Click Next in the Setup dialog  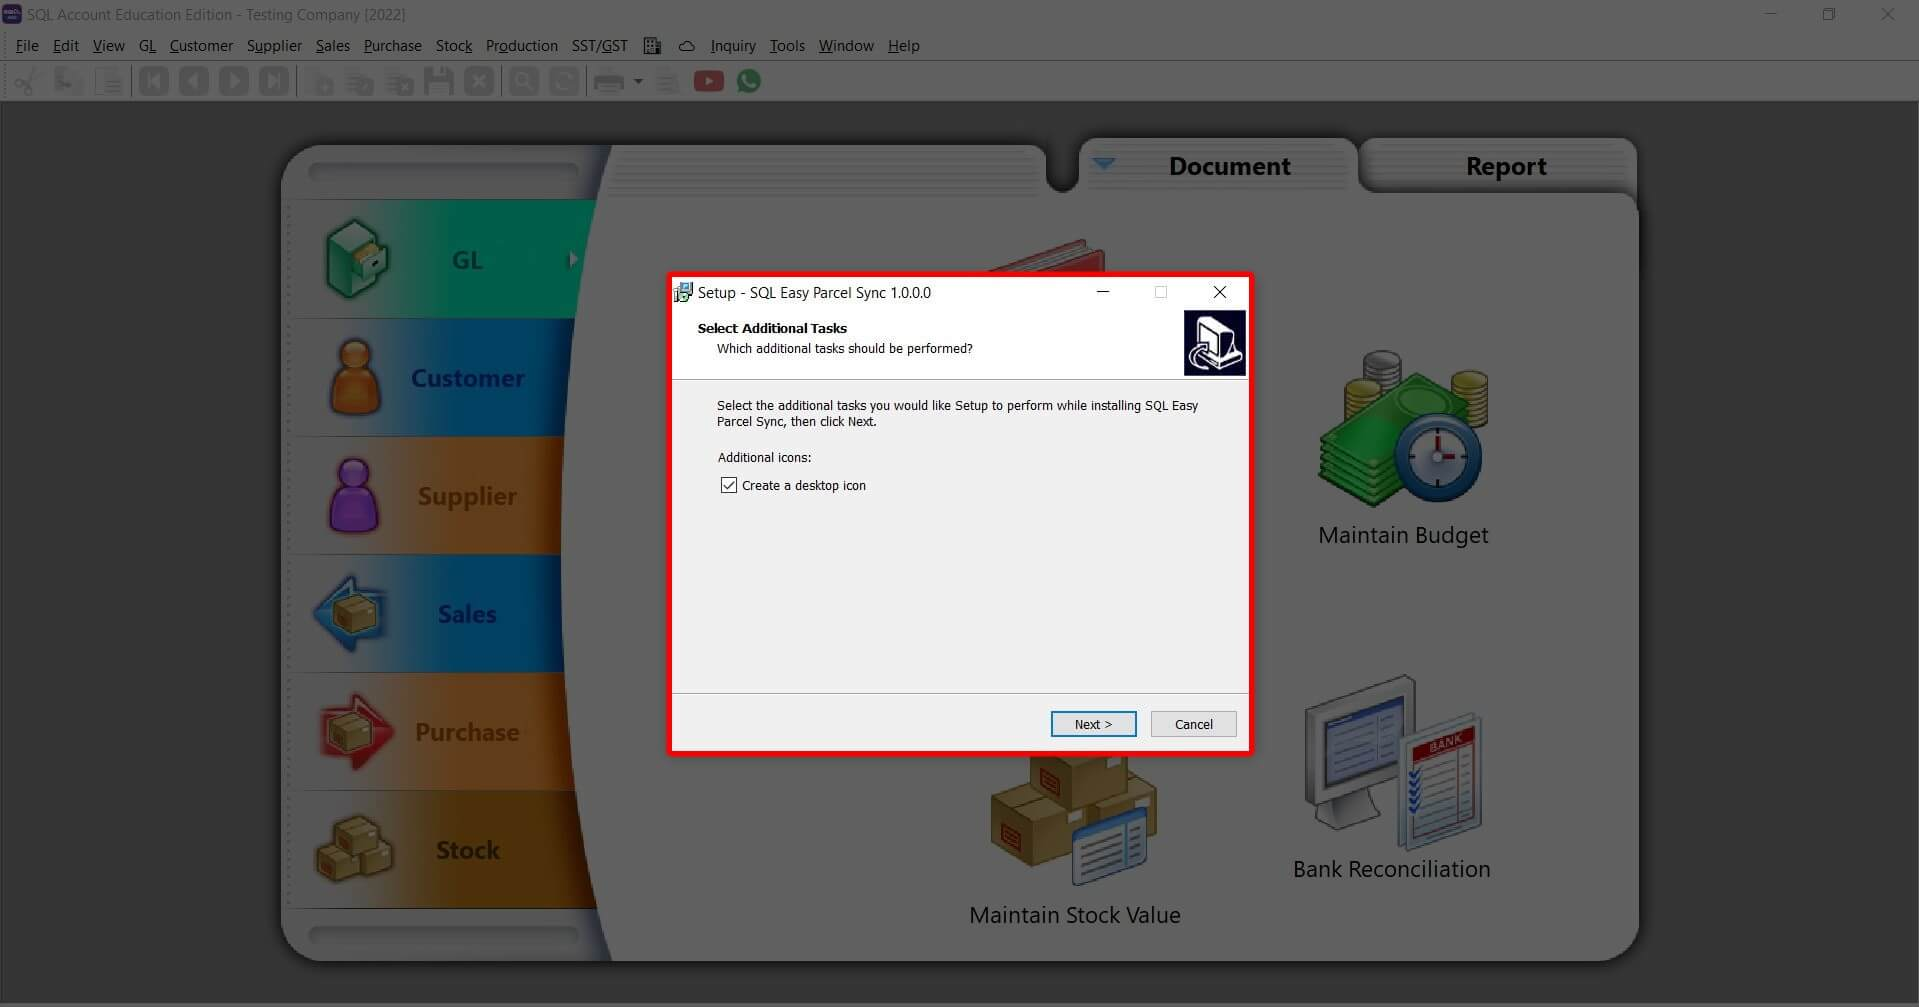(1093, 724)
